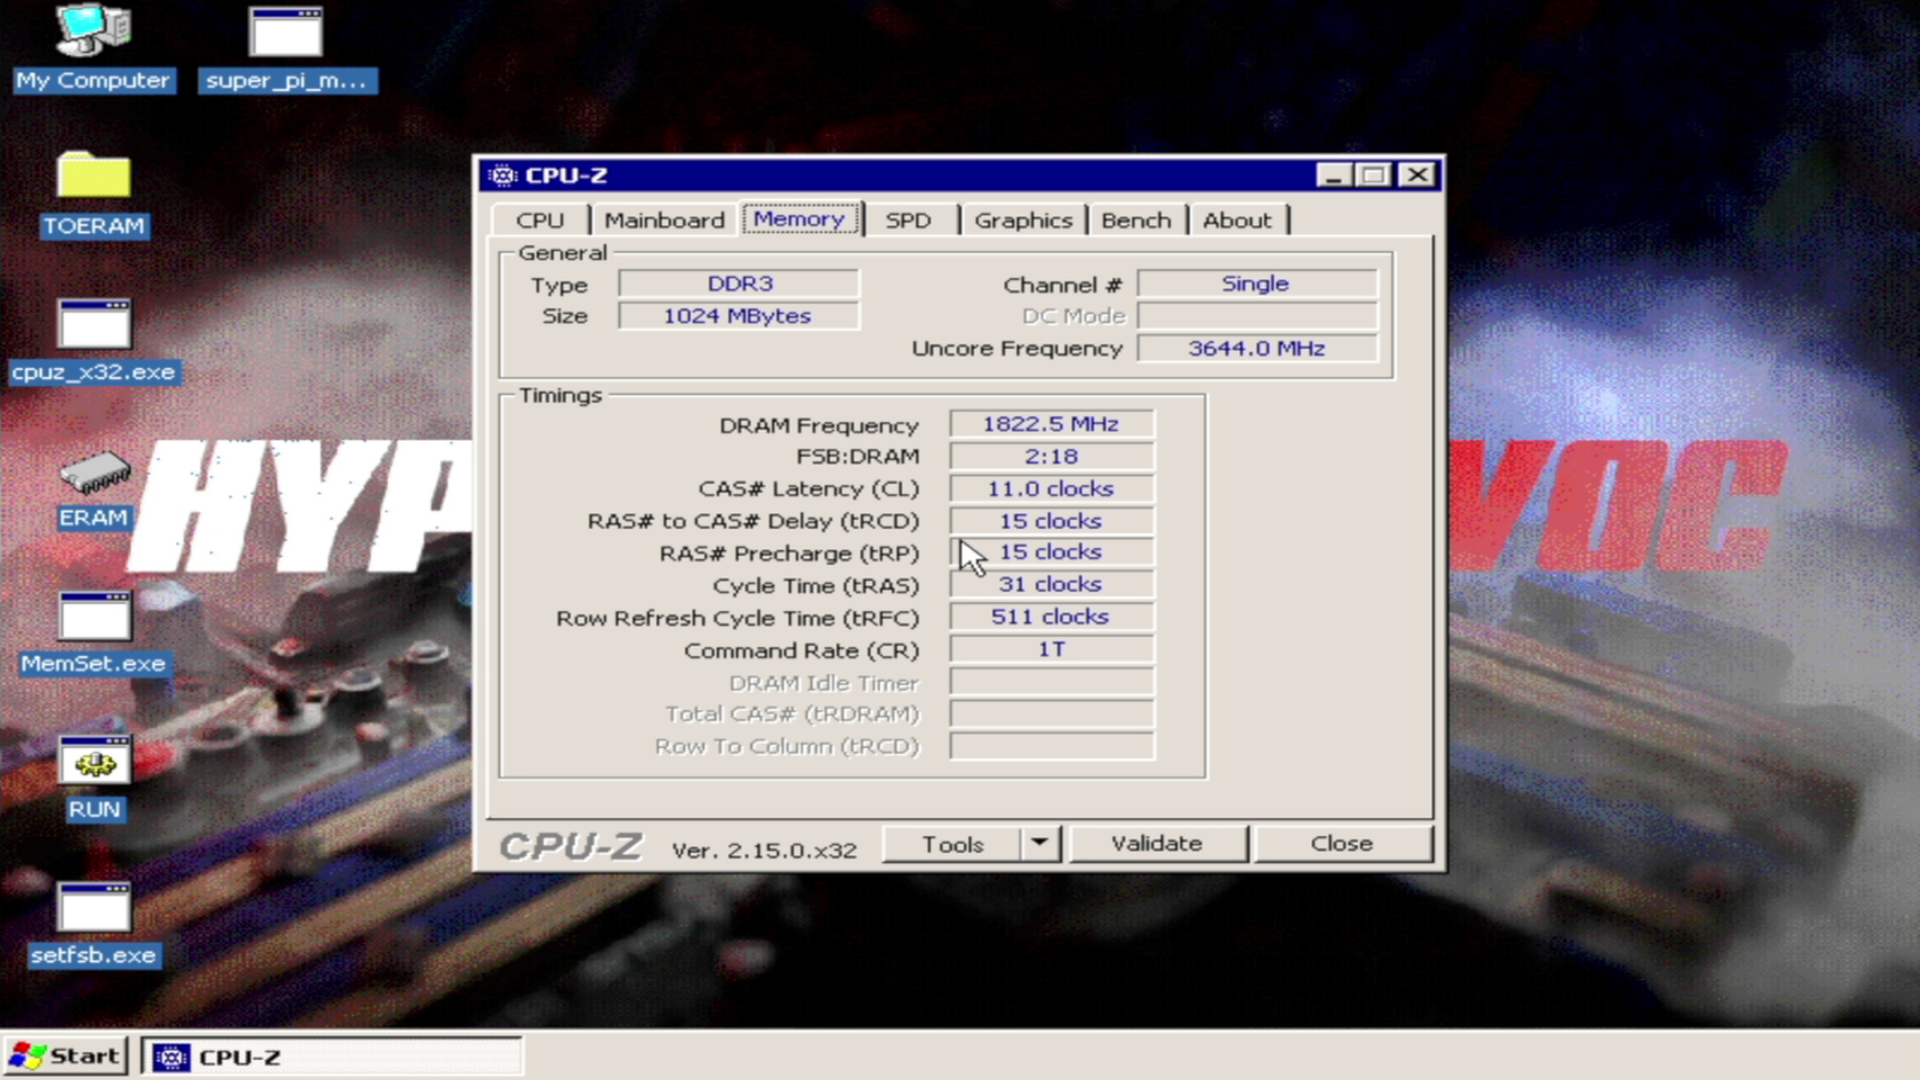Click the Close button in CPU-Z
This screenshot has width=1920, height=1080.
click(x=1342, y=844)
